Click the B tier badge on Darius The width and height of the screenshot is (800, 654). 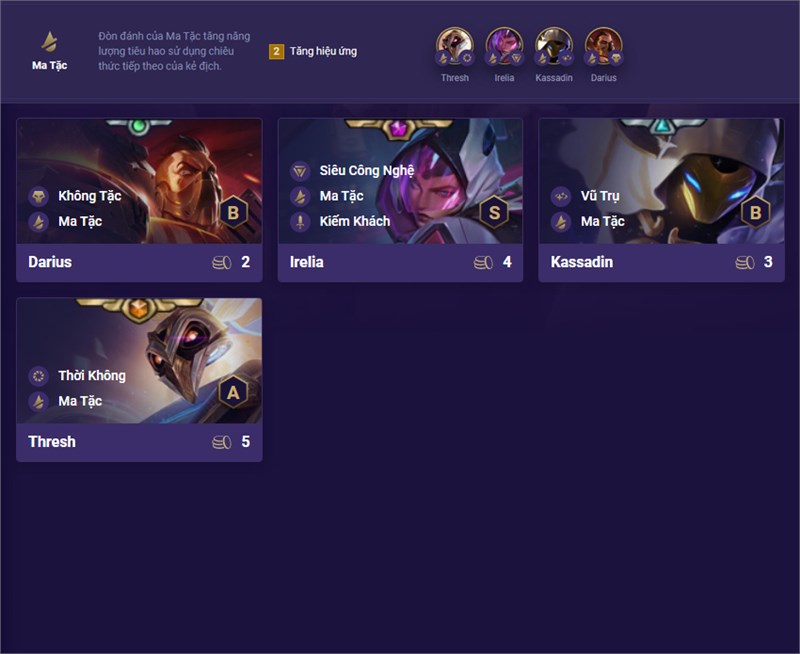pyautogui.click(x=233, y=212)
